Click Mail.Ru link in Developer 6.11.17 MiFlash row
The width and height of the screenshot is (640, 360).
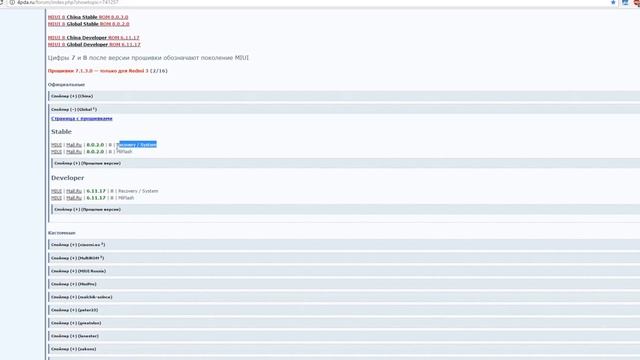pyautogui.click(x=74, y=198)
